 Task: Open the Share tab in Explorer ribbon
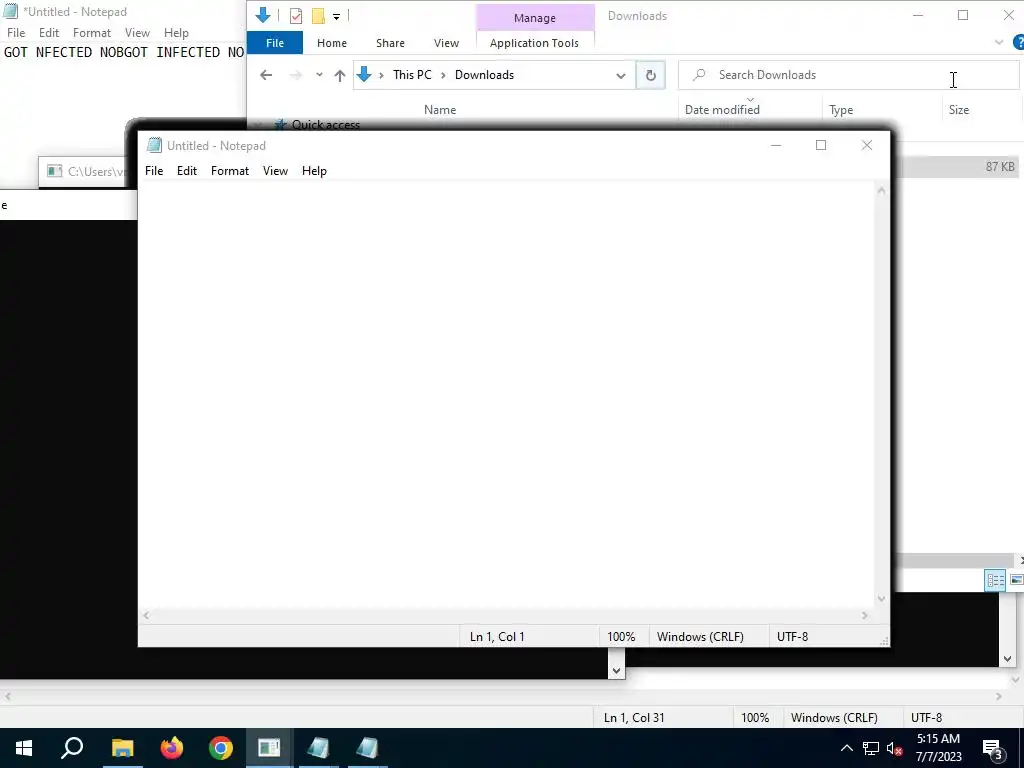[x=391, y=43]
